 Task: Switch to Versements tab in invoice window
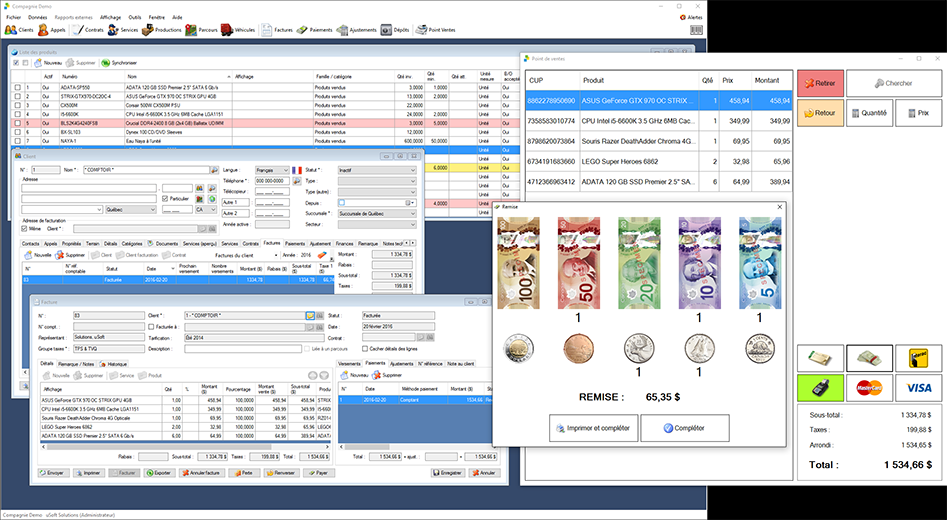click(350, 364)
